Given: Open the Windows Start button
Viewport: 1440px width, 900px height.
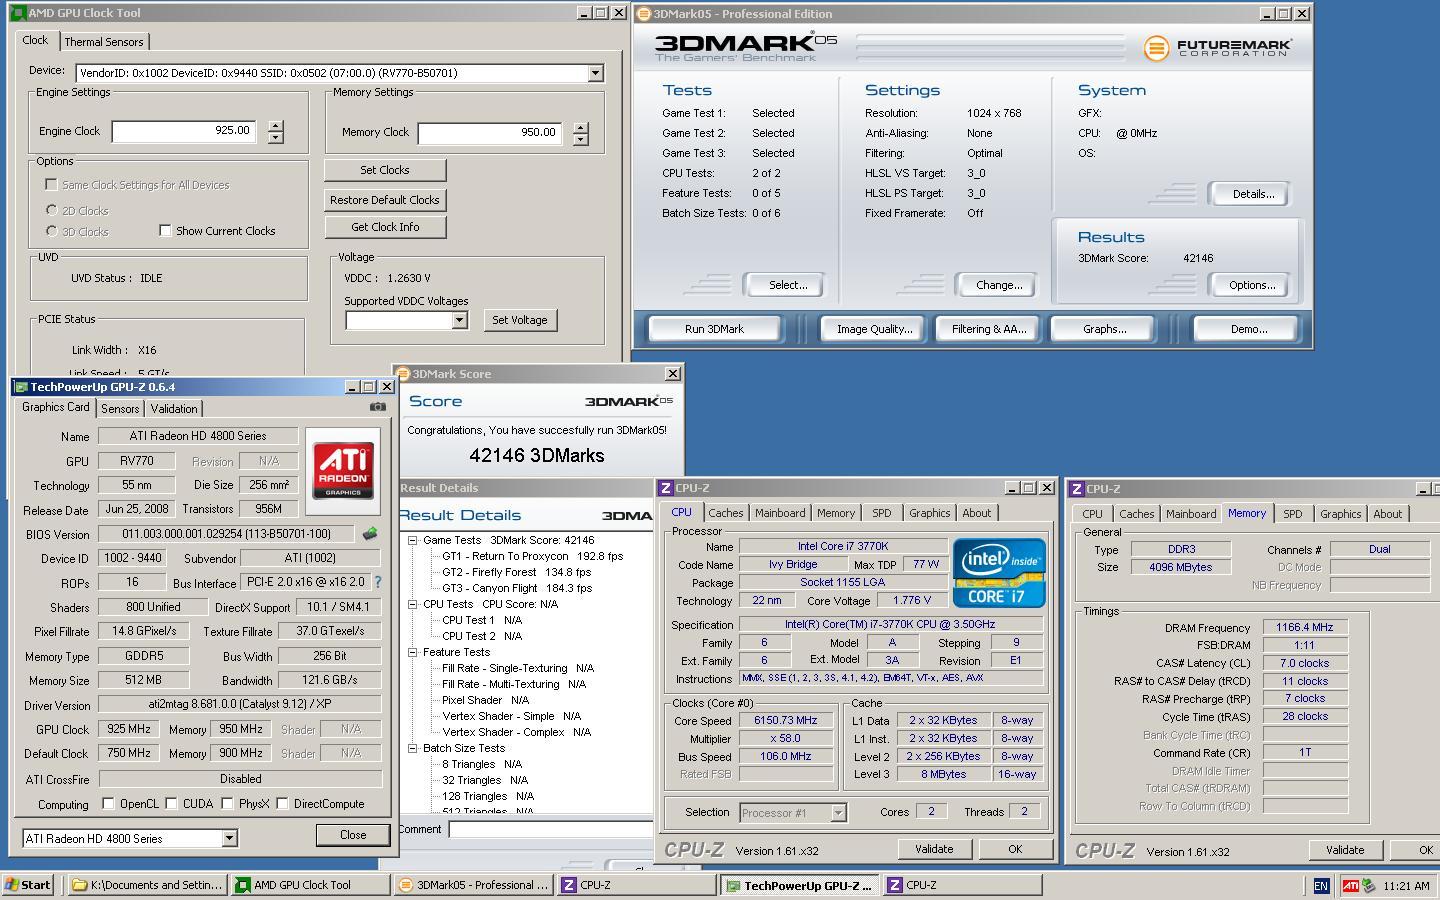Looking at the screenshot, I should coord(28,885).
